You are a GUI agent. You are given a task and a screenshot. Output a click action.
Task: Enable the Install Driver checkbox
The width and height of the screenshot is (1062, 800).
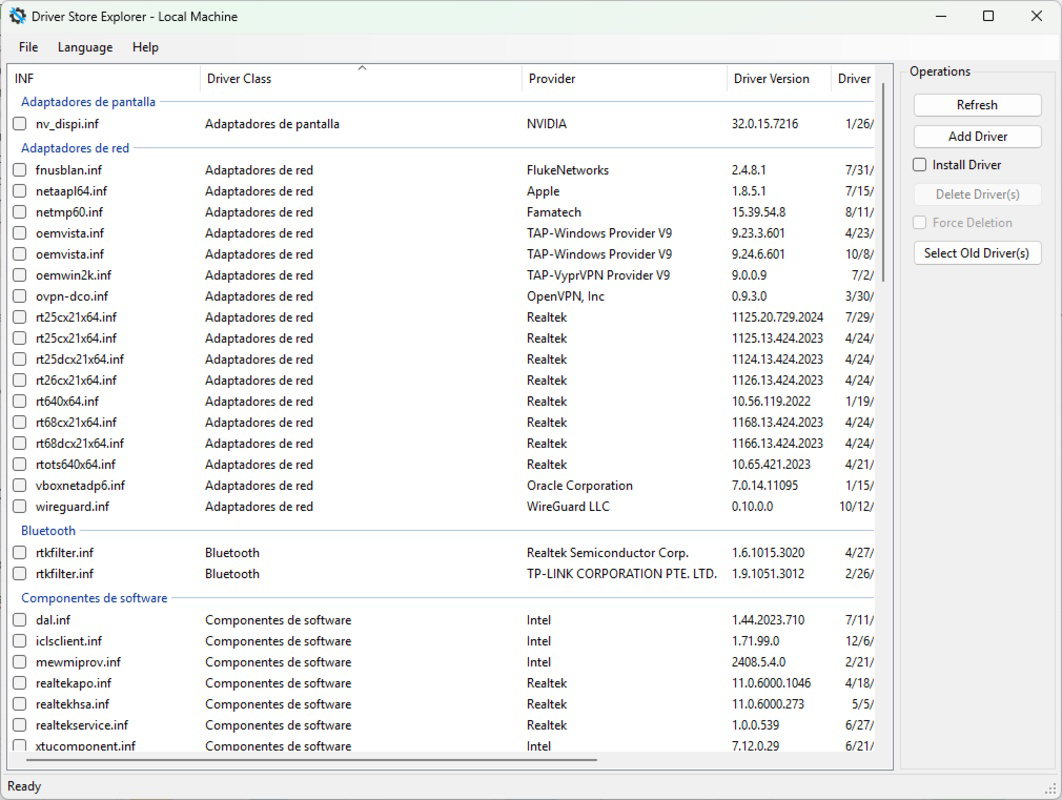pos(917,164)
